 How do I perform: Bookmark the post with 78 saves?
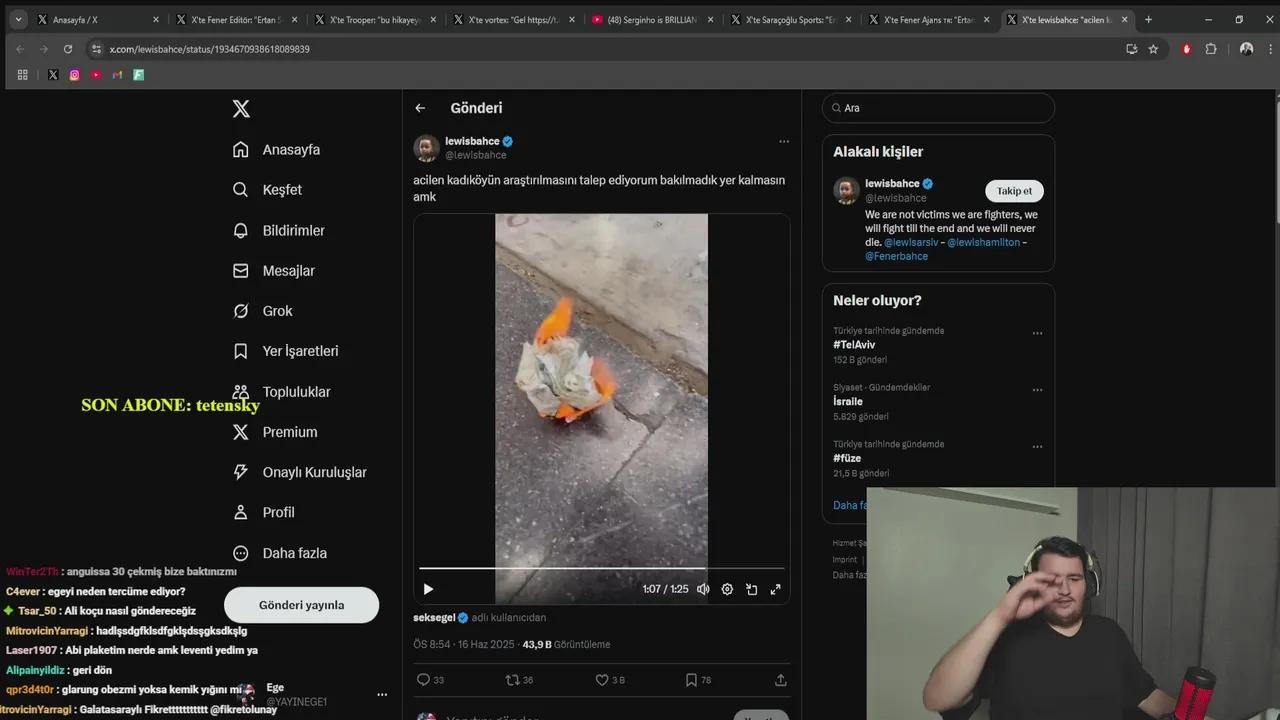tap(692, 679)
